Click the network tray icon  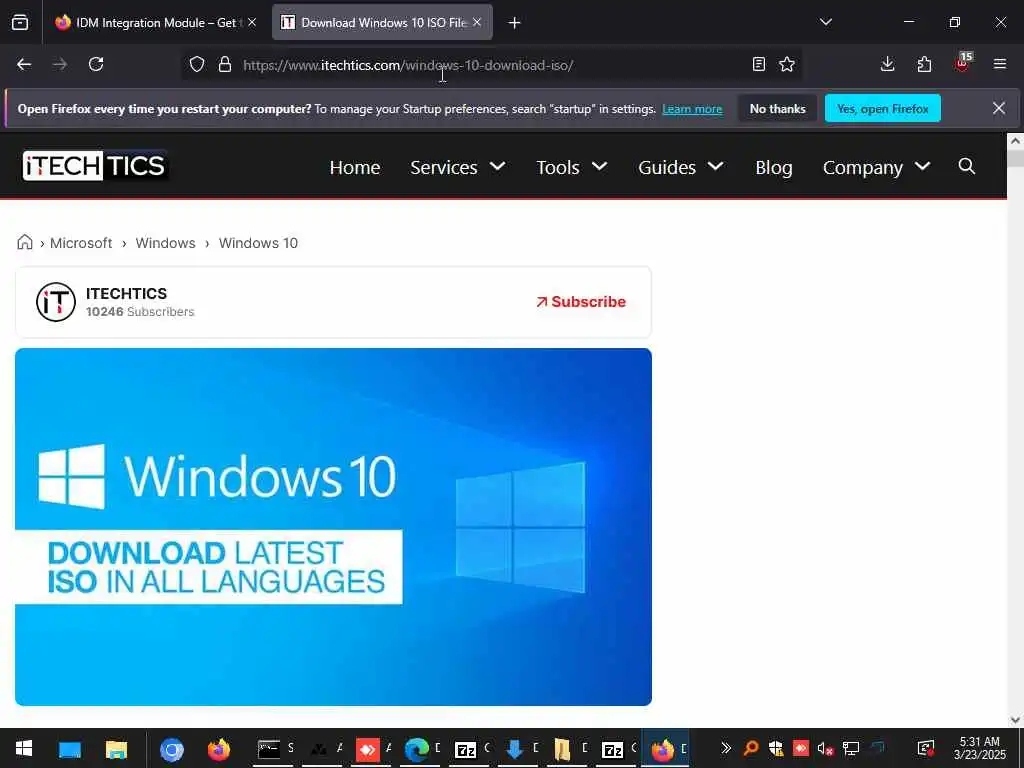pyautogui.click(x=850, y=748)
